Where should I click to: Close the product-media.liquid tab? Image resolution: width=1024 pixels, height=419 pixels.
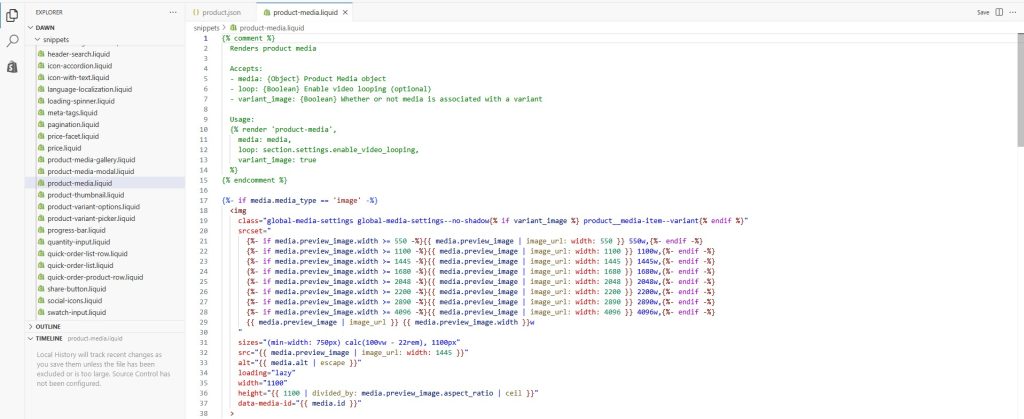click(x=346, y=12)
